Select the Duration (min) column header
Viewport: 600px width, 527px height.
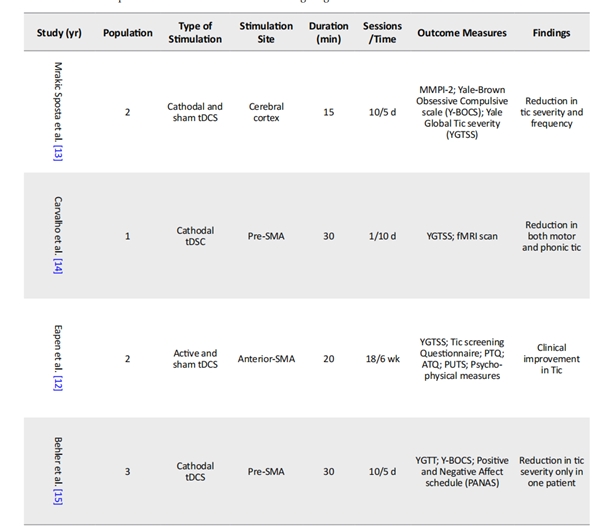pos(329,32)
